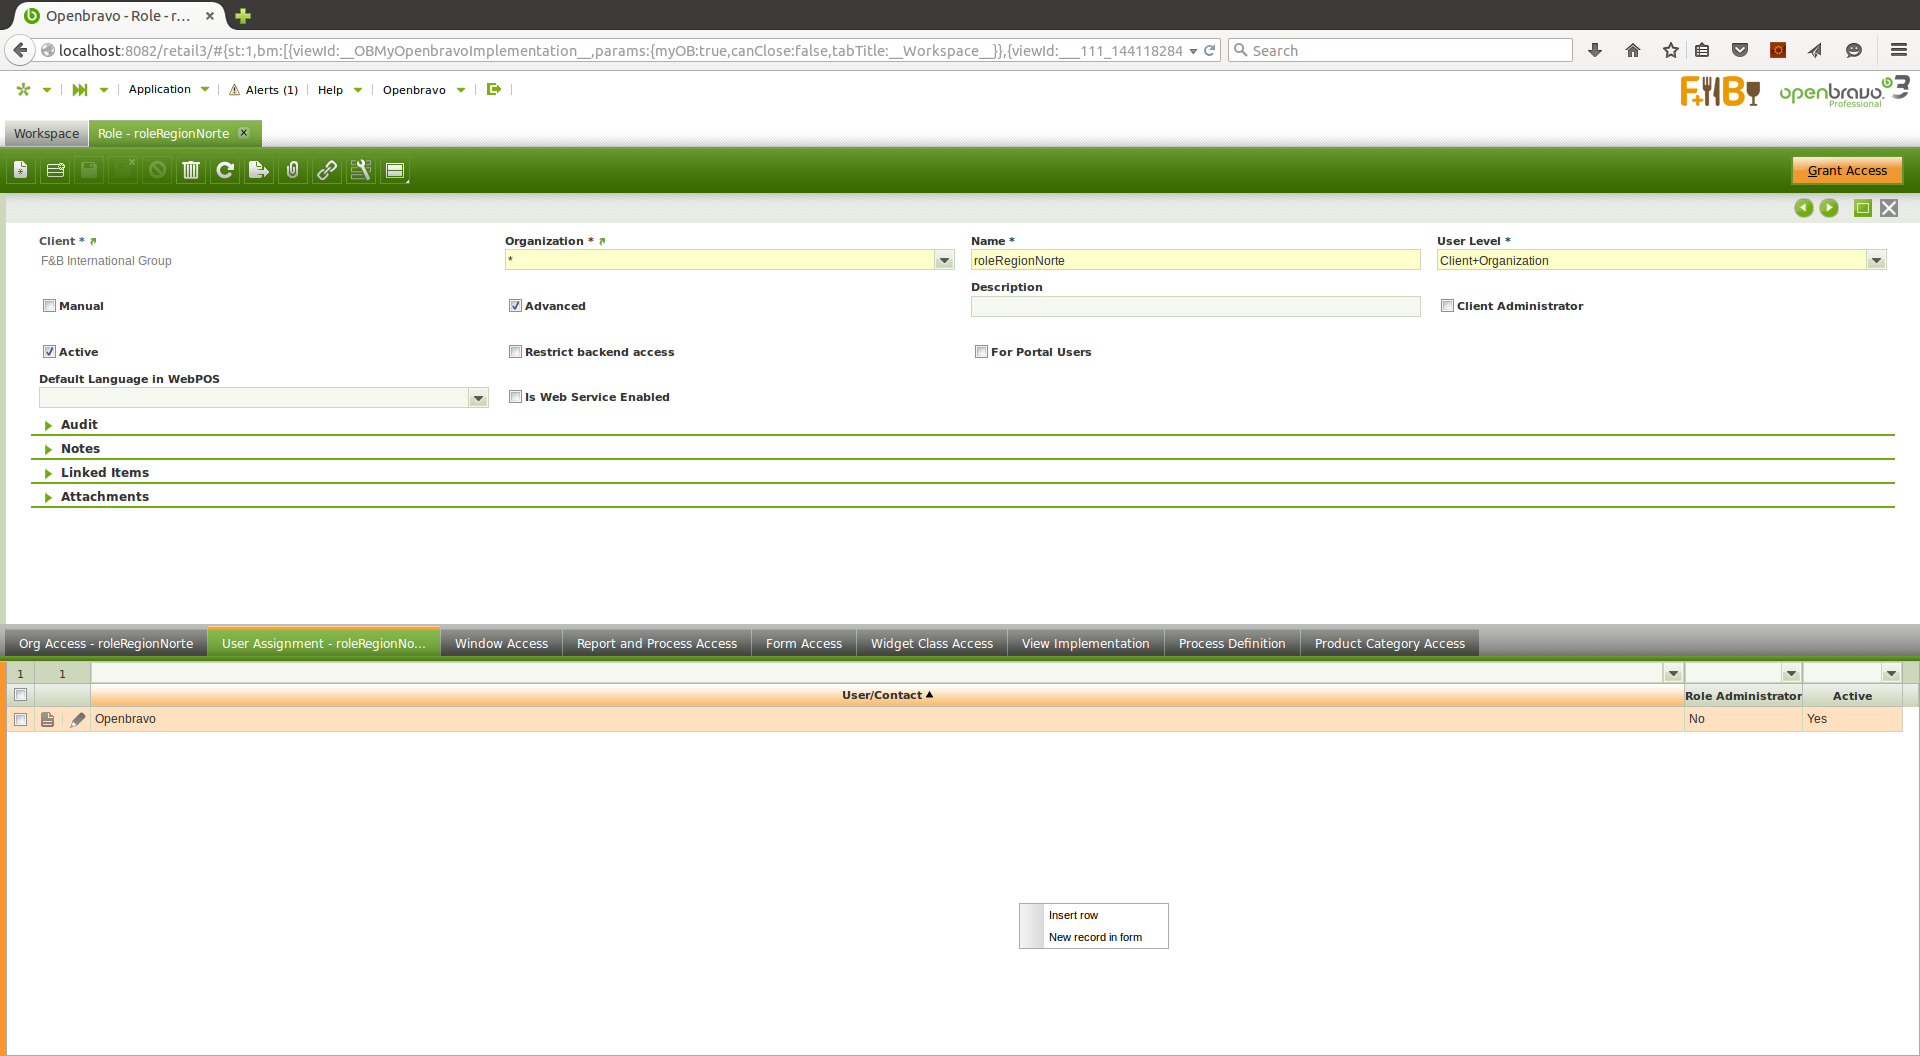The height and width of the screenshot is (1056, 1920).
Task: Click the Export to spreadsheet icon
Action: click(x=259, y=171)
